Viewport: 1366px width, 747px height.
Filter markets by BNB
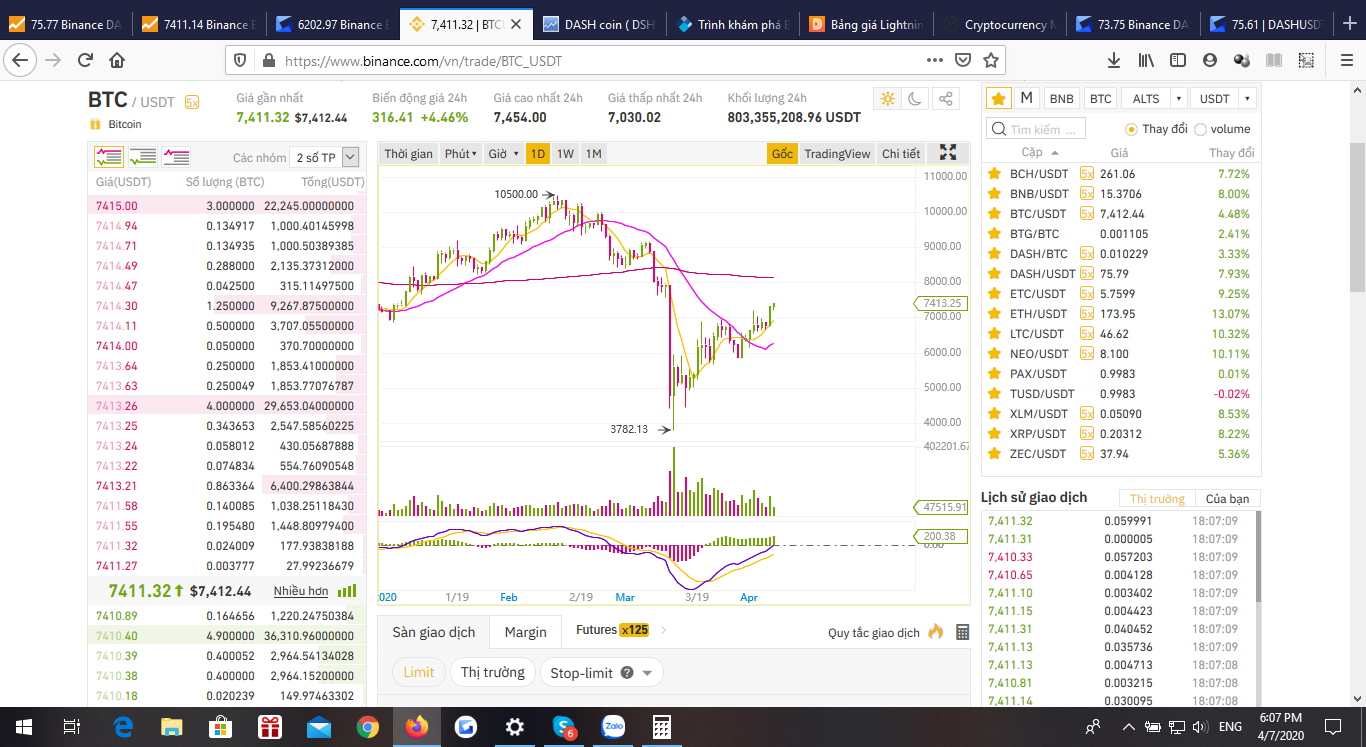pos(1061,98)
